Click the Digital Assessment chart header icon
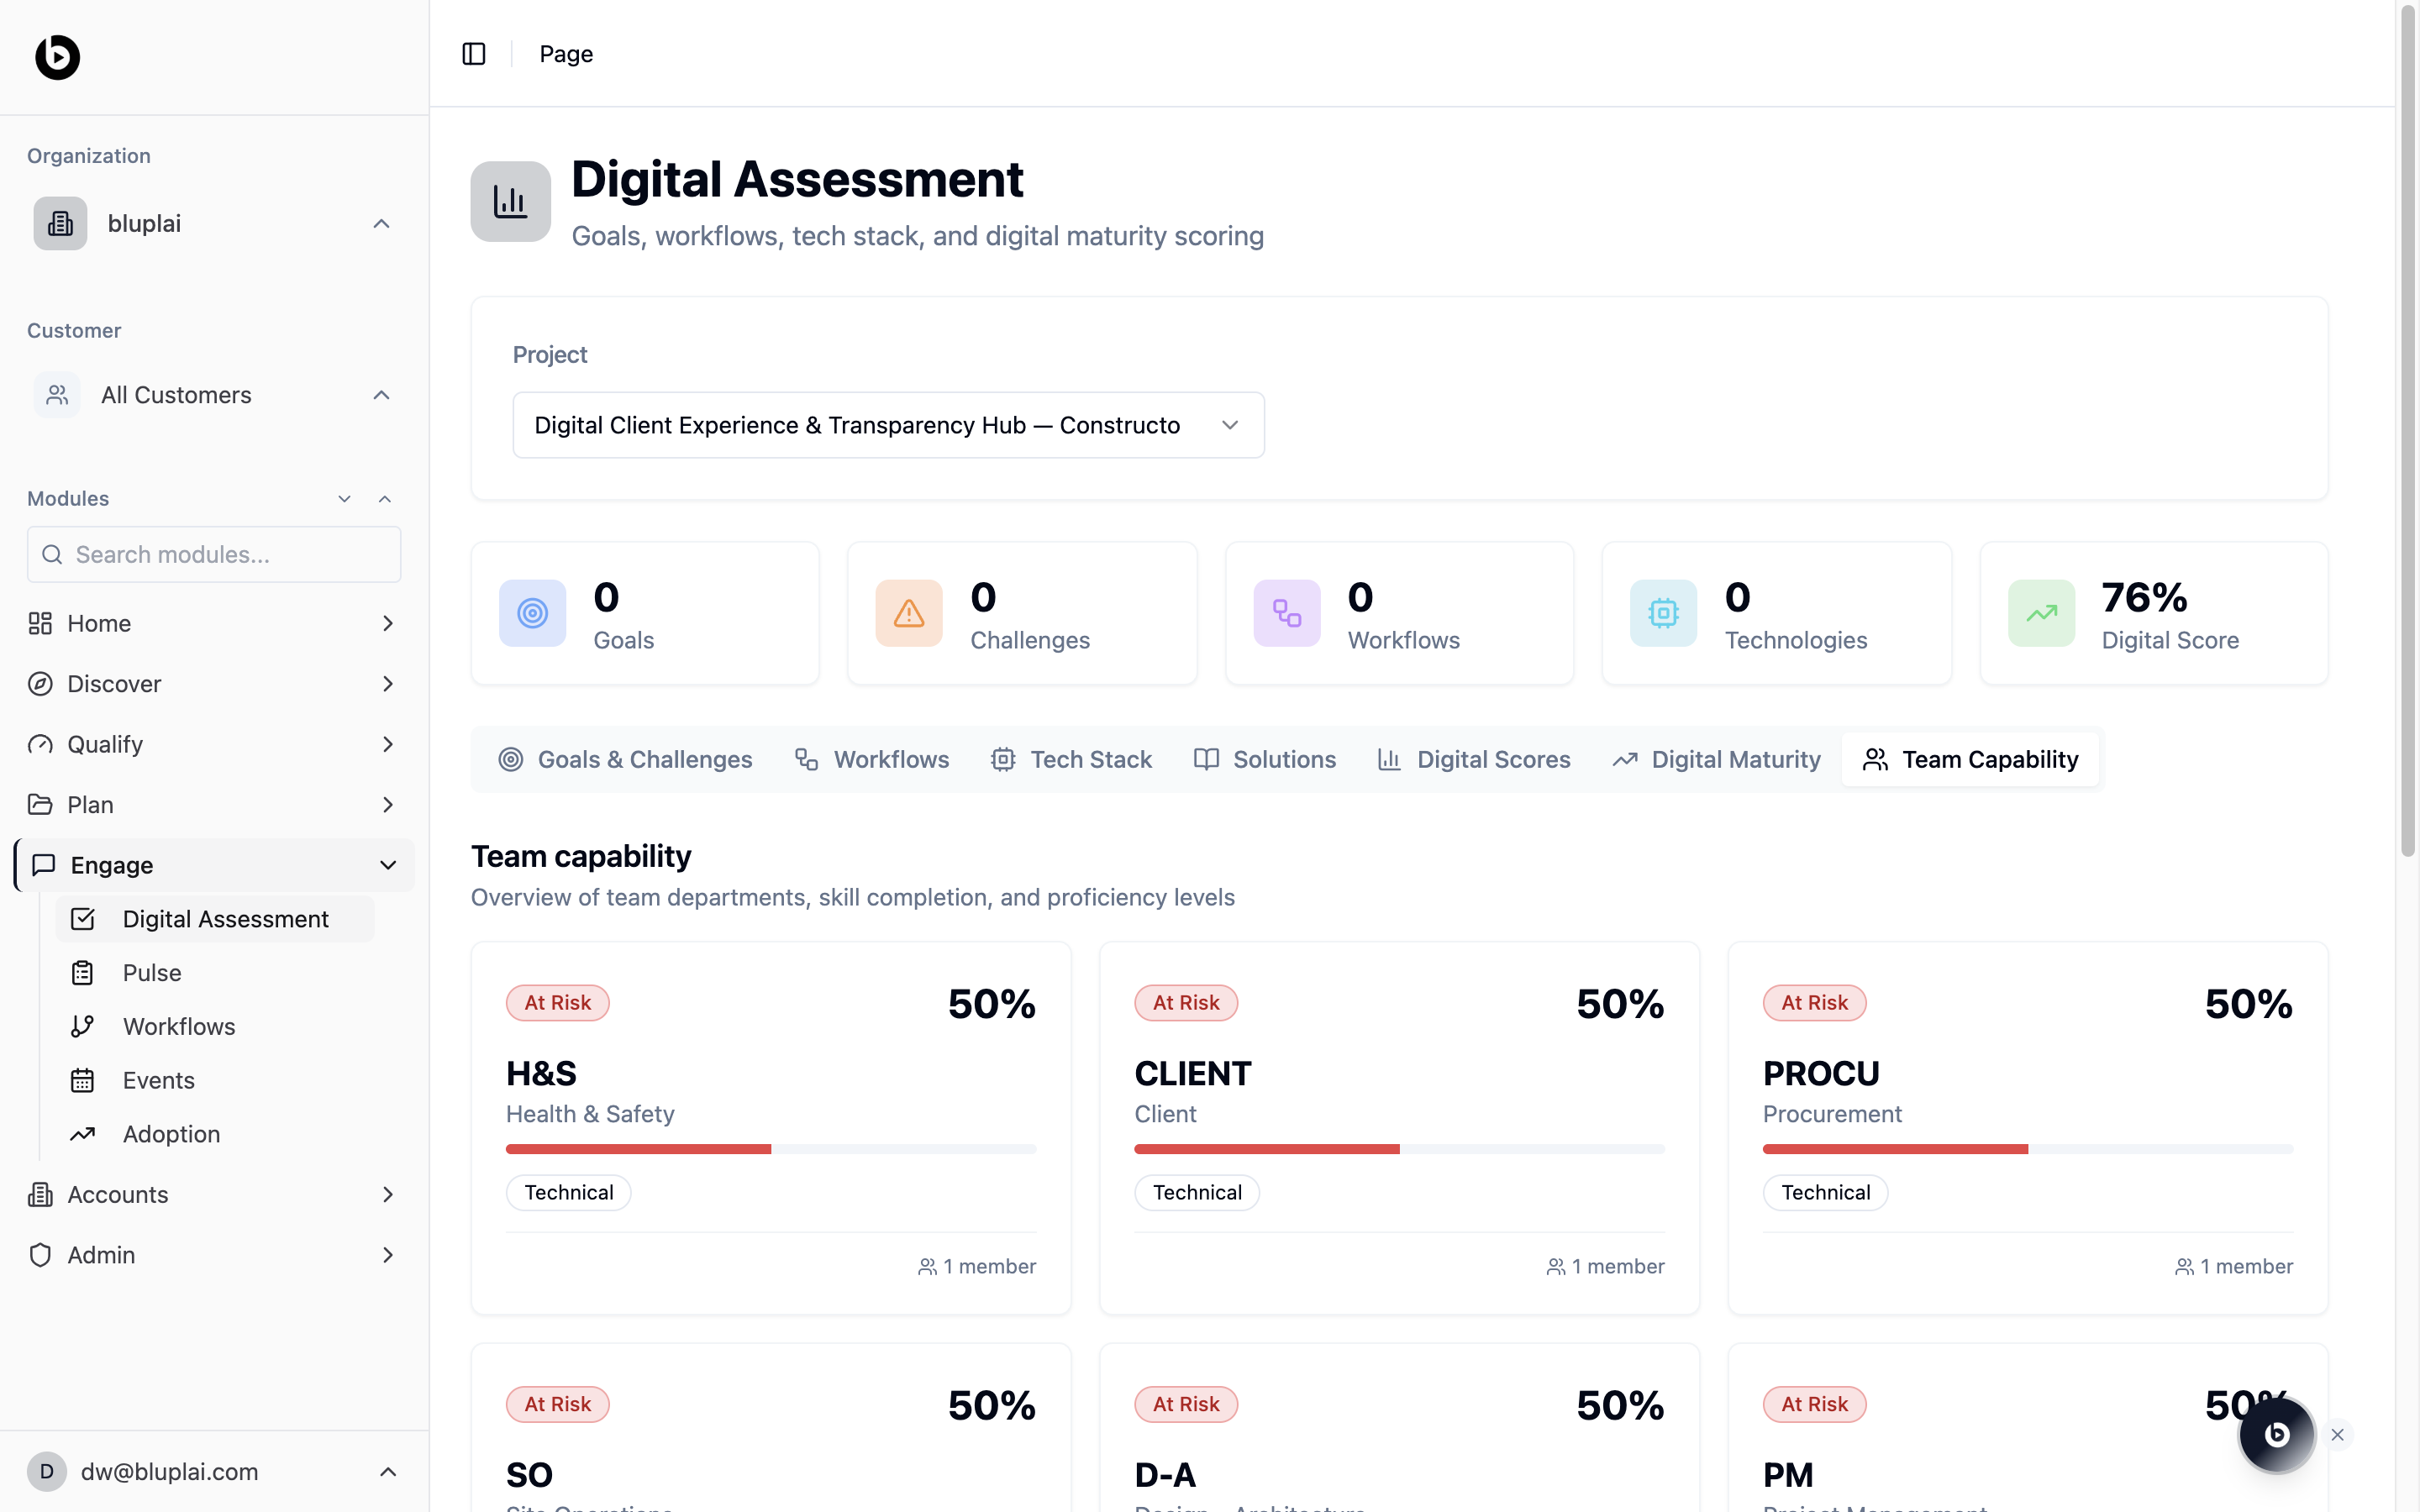The image size is (2420, 1512). pos(510,201)
